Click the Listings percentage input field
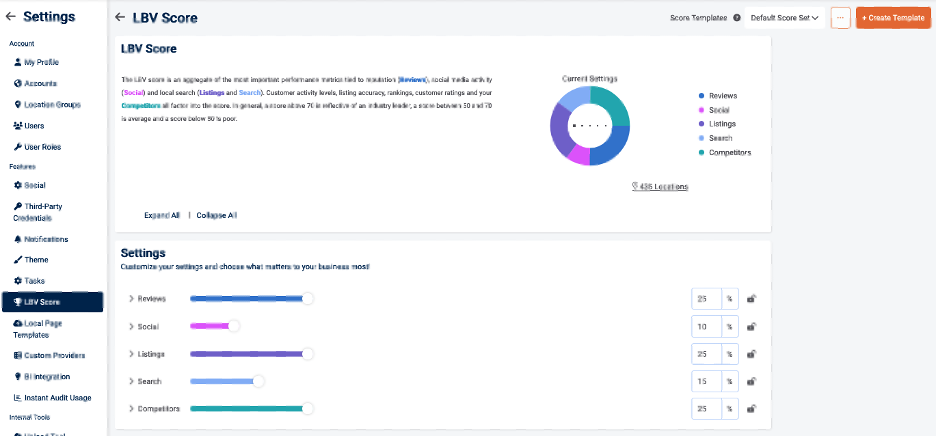The height and width of the screenshot is (436, 936). [x=706, y=354]
